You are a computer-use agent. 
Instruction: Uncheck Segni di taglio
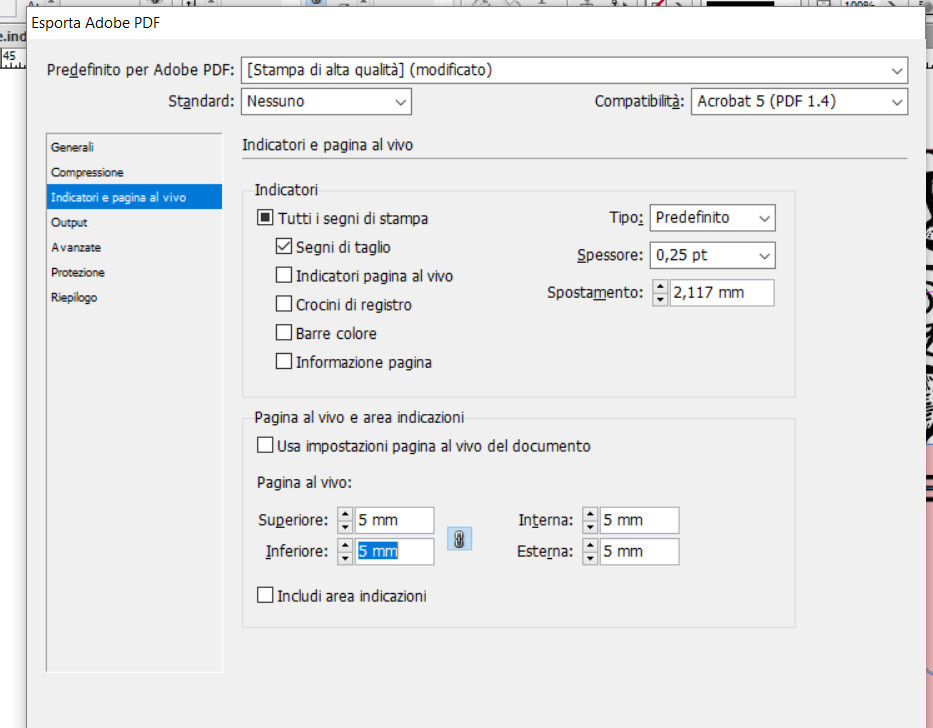[x=284, y=246]
